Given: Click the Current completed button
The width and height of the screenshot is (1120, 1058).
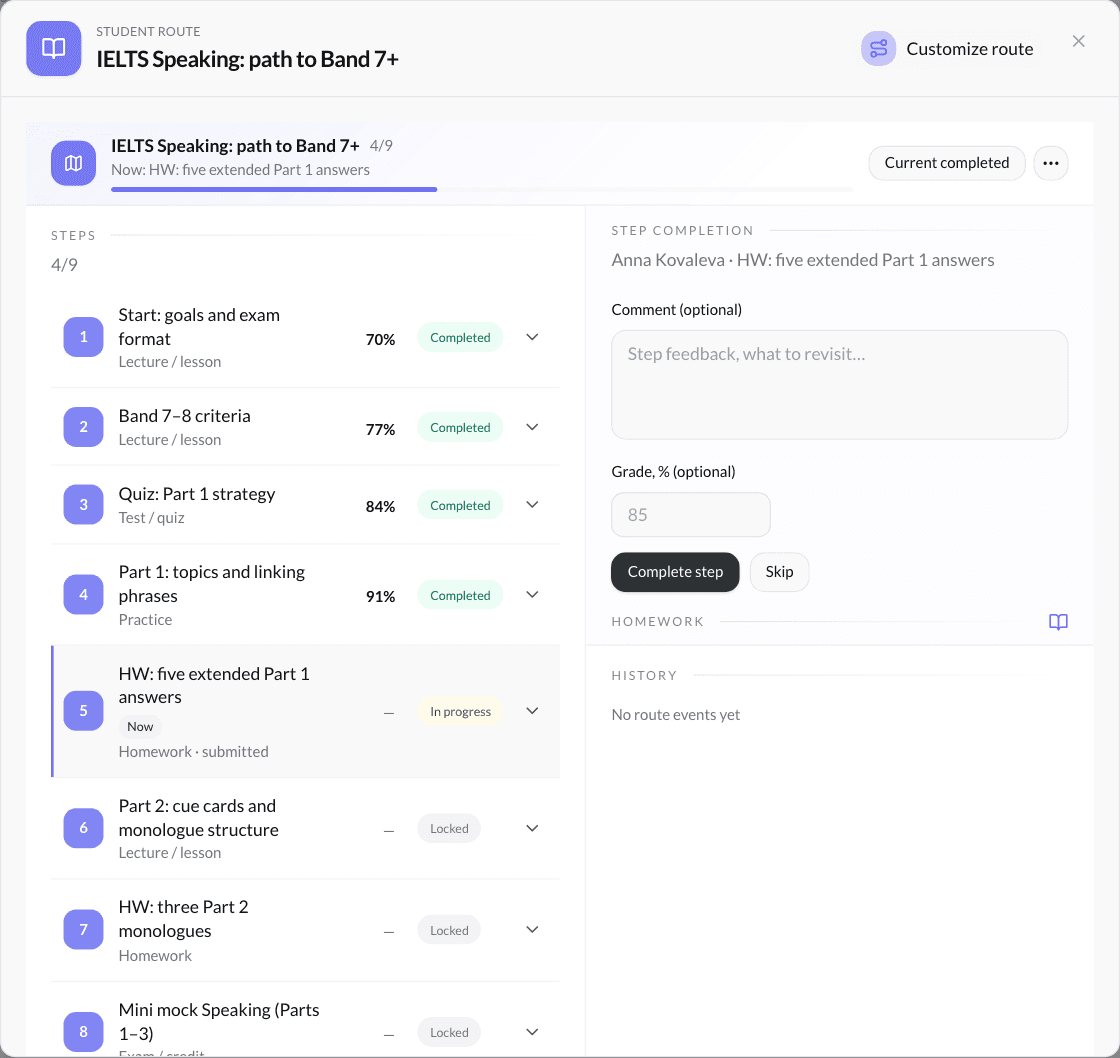Looking at the screenshot, I should (x=946, y=163).
